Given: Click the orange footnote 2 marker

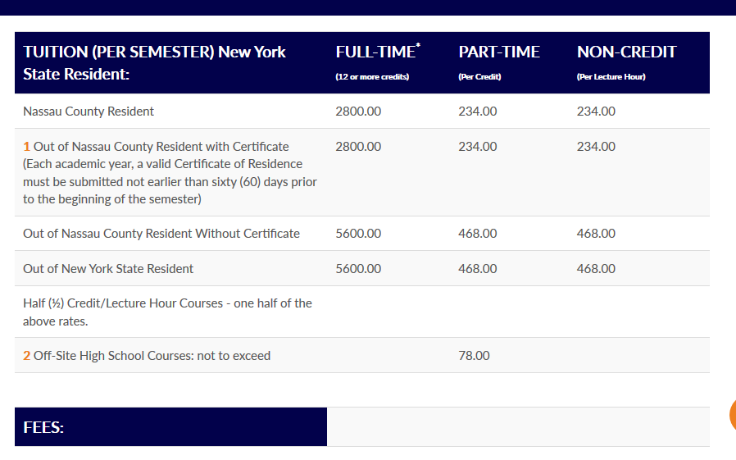Looking at the screenshot, I should 27,356.
